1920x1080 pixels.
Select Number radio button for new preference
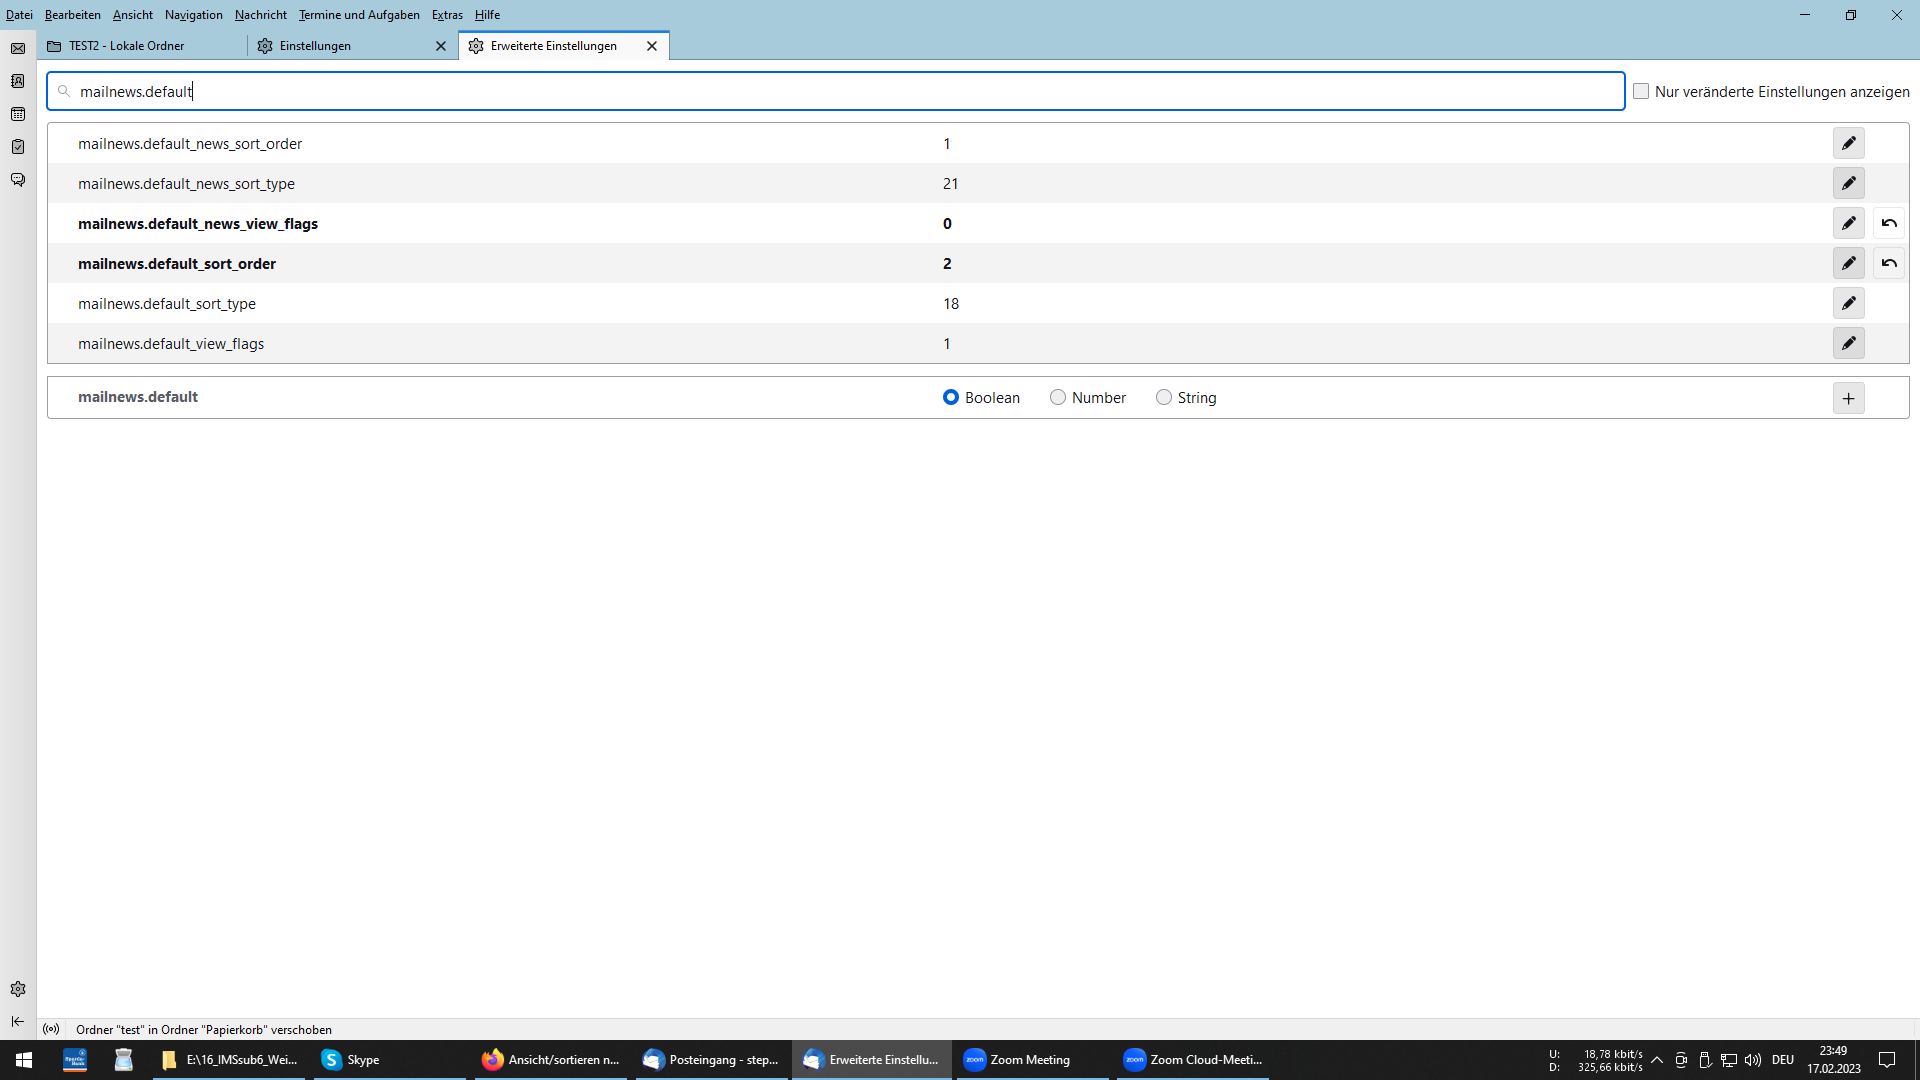(x=1058, y=397)
